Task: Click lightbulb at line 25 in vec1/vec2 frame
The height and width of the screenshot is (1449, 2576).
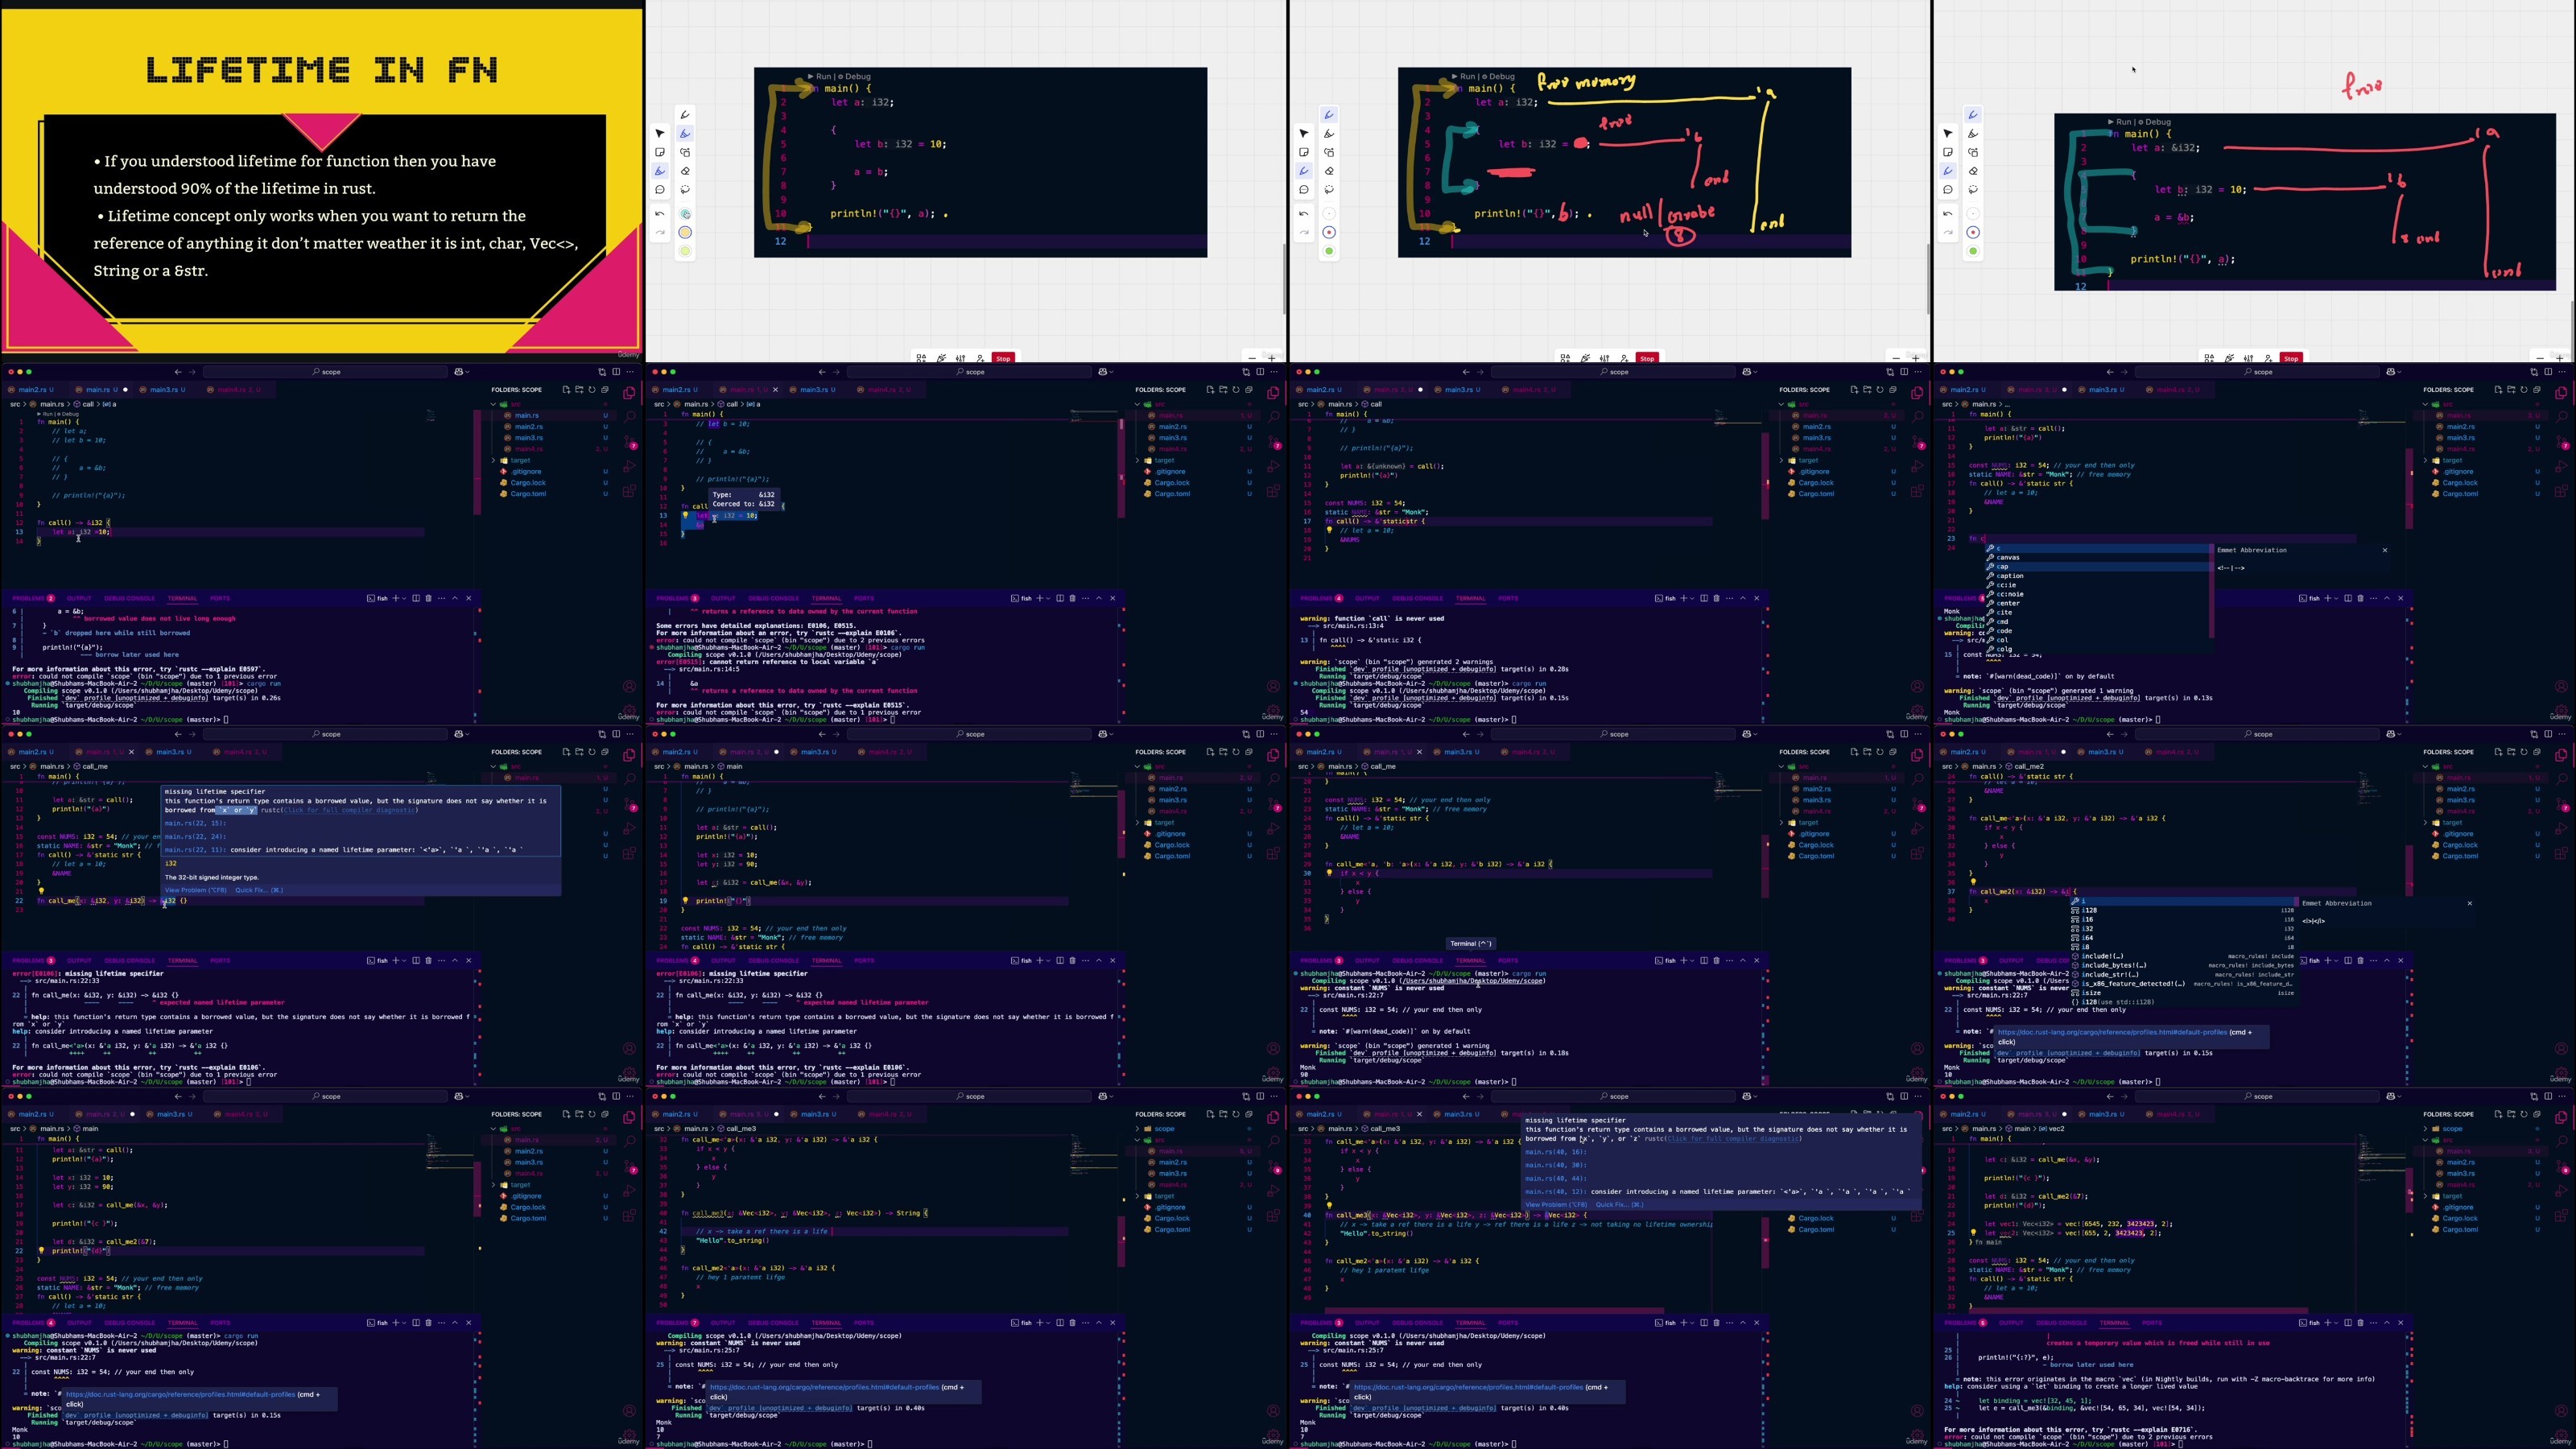Action: coord(1973,1233)
